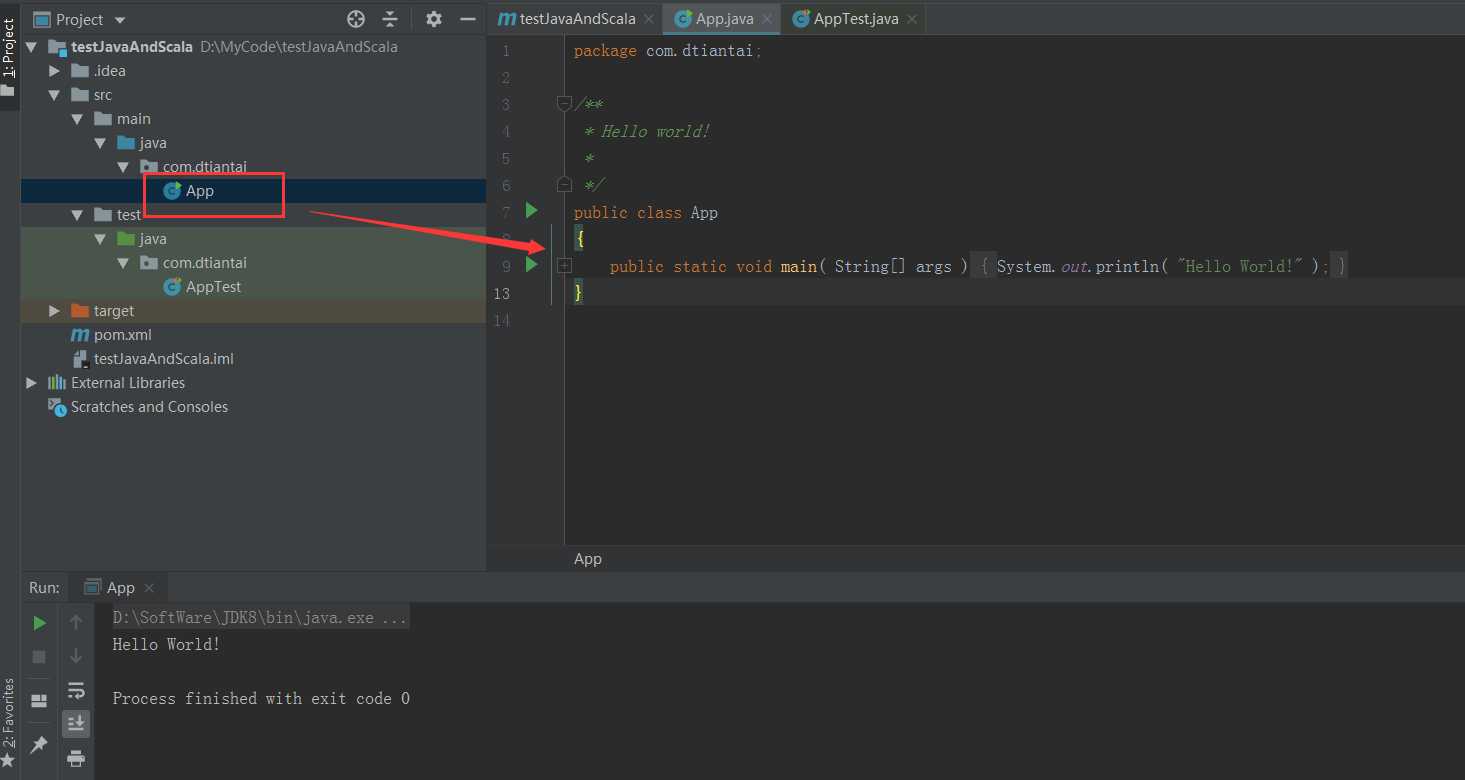1465x780 pixels.
Task: Toggle soft-wrap in the Run console
Action: pos(76,690)
